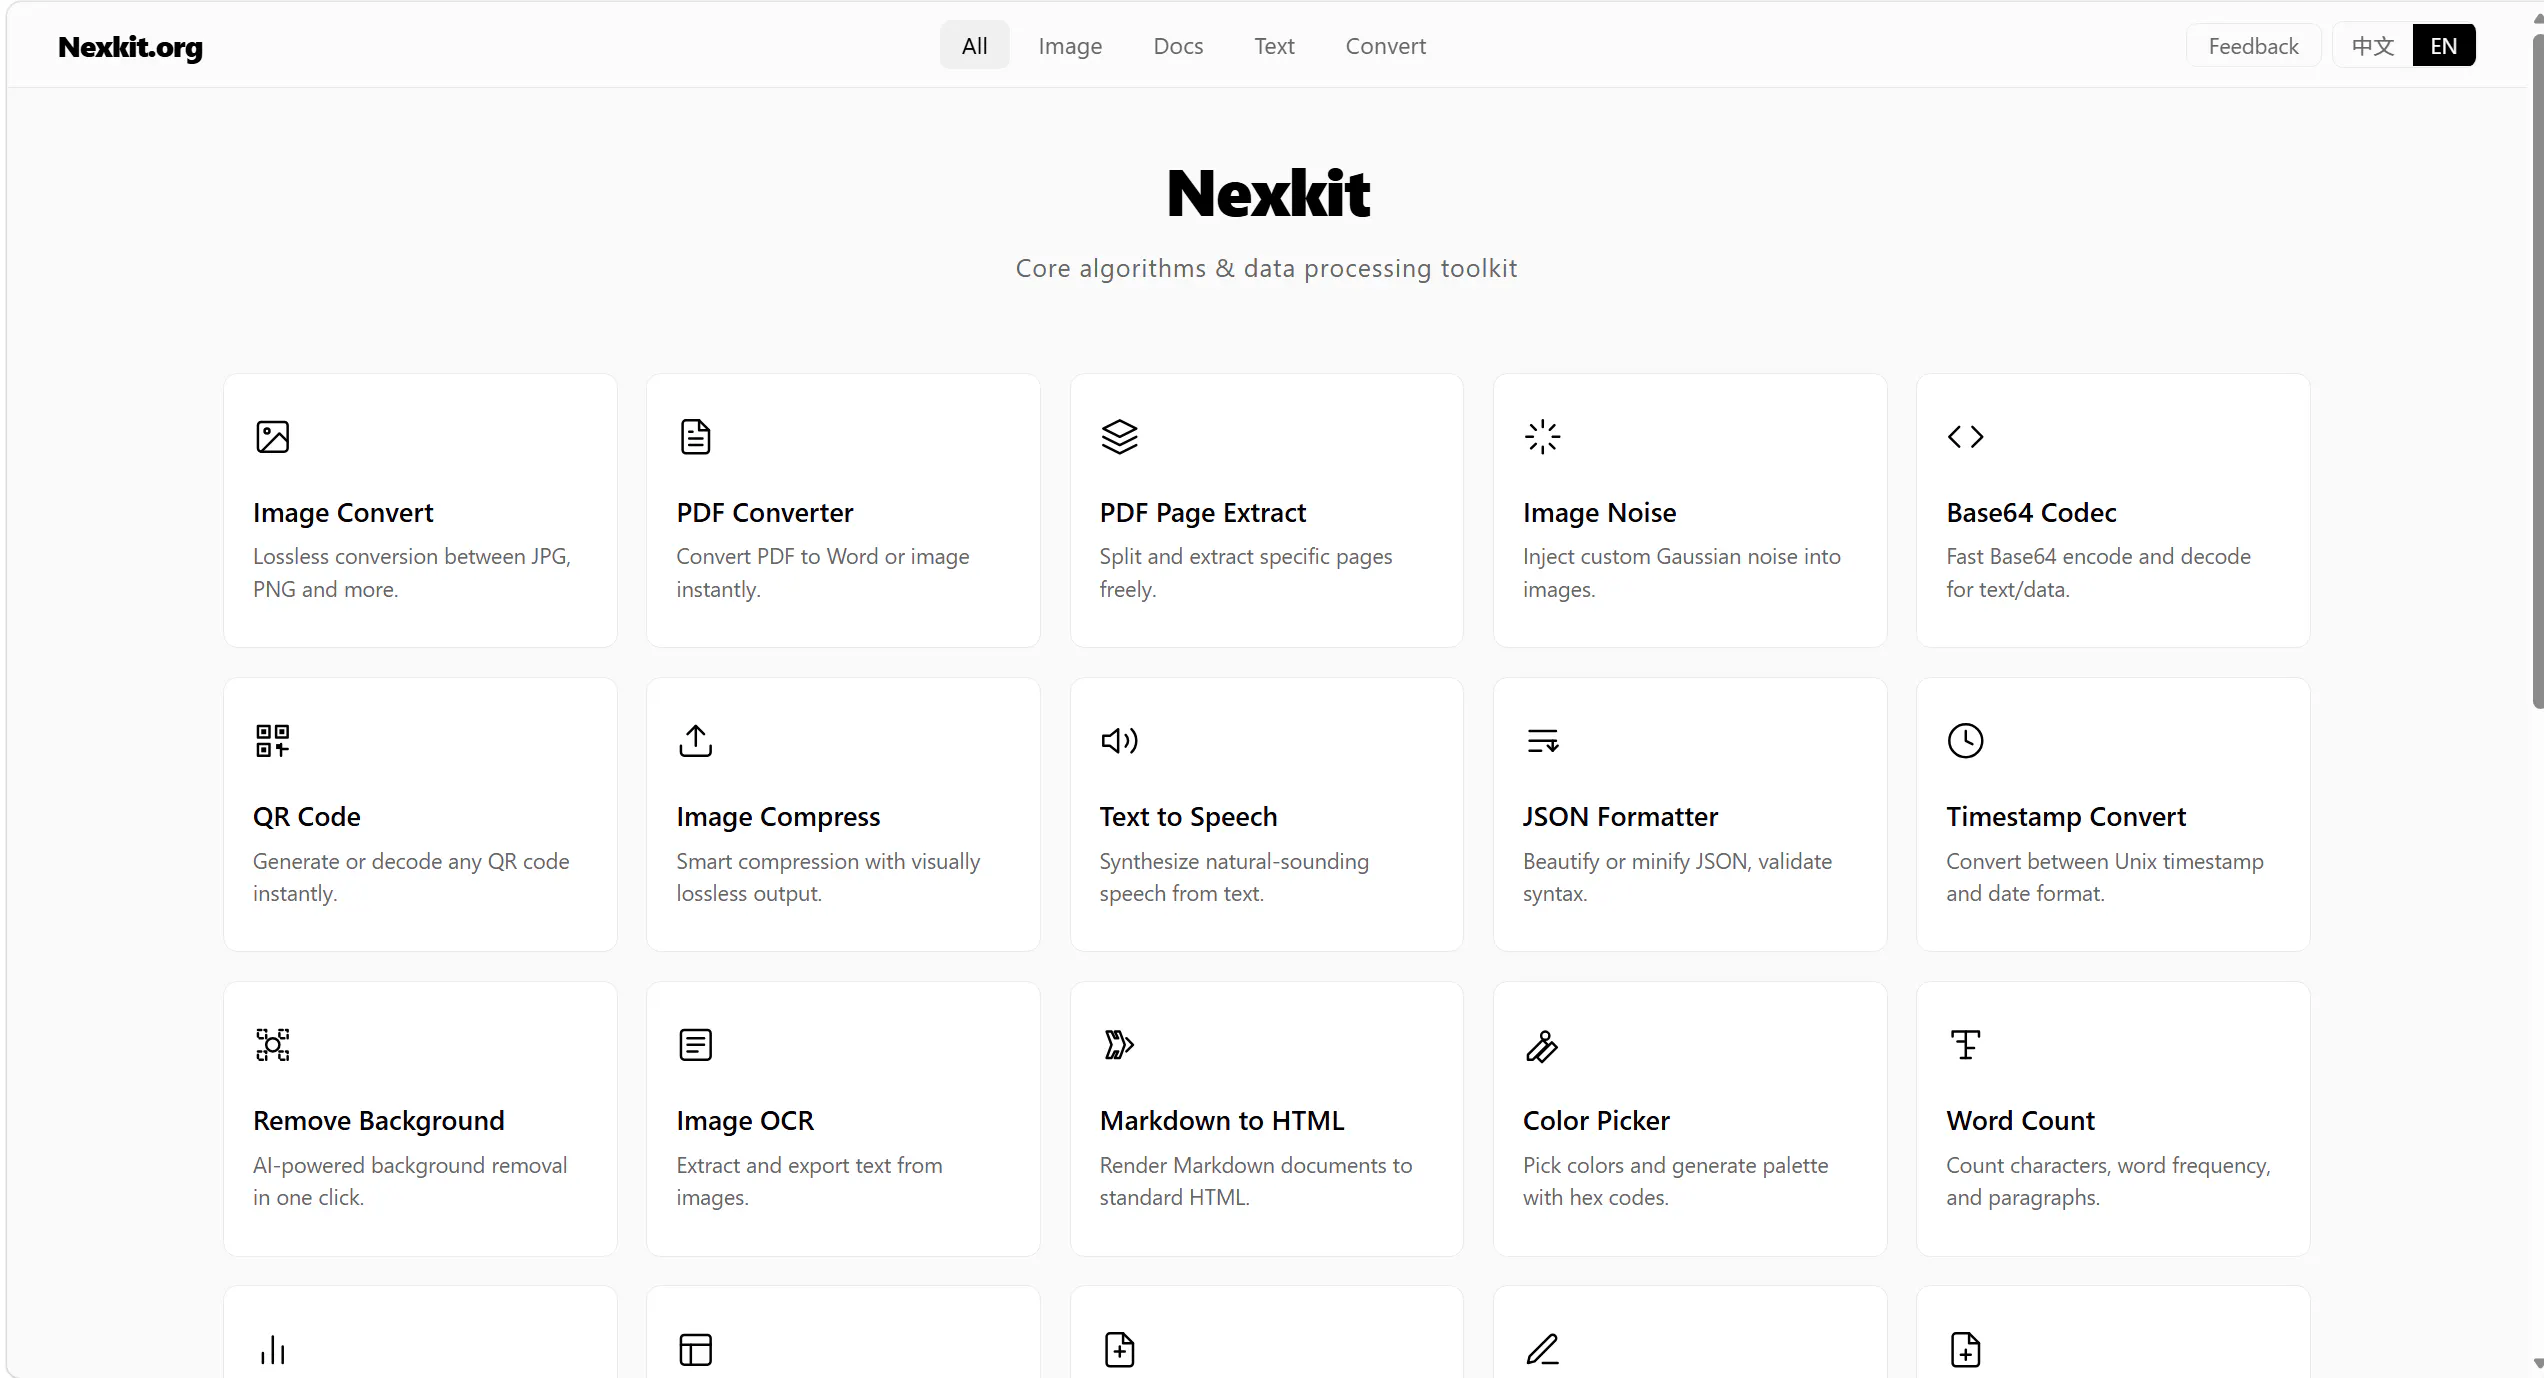Screen dimensions: 2544x1378
Task: Click 'AI-powered background removal in one click.' text
Action: click(410, 1181)
